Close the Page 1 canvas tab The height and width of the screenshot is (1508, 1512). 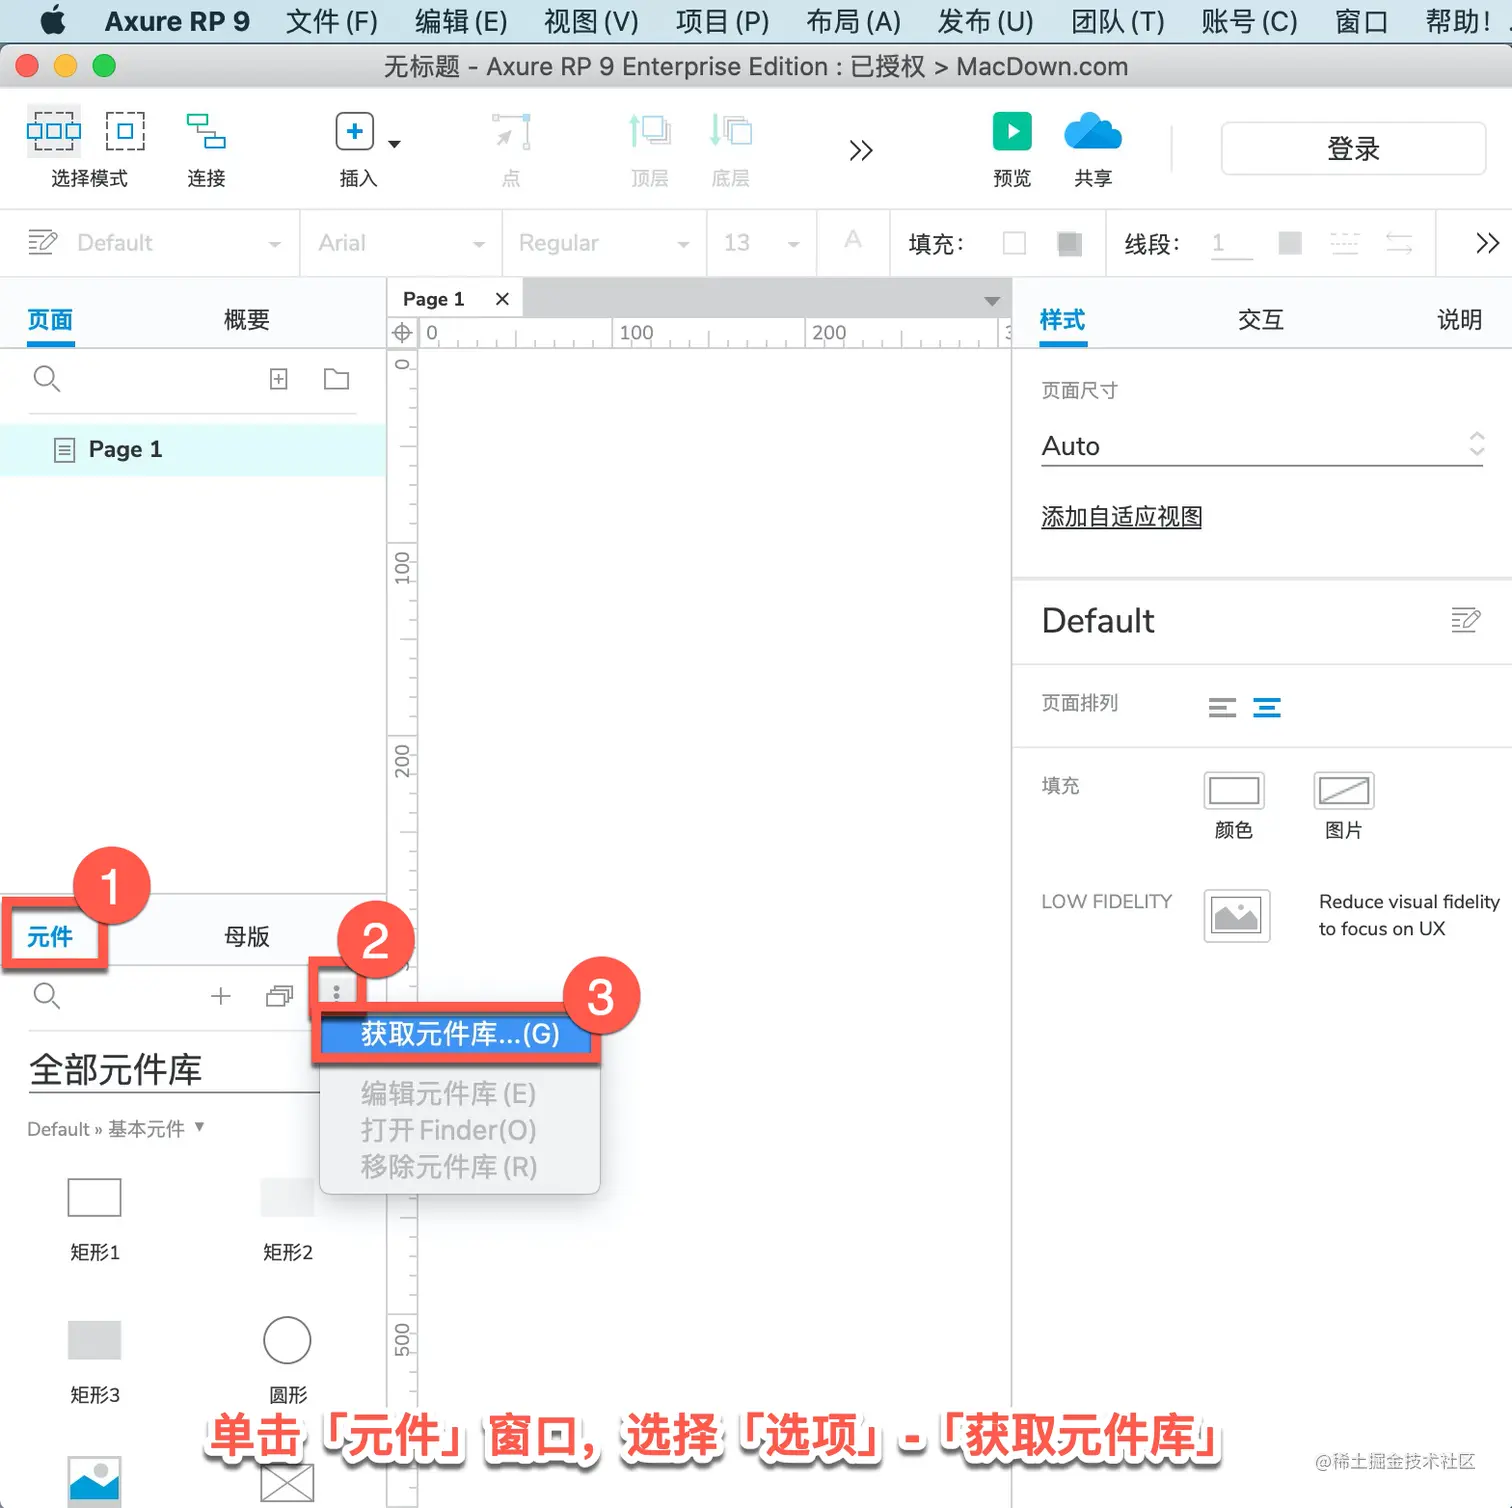pos(502,299)
